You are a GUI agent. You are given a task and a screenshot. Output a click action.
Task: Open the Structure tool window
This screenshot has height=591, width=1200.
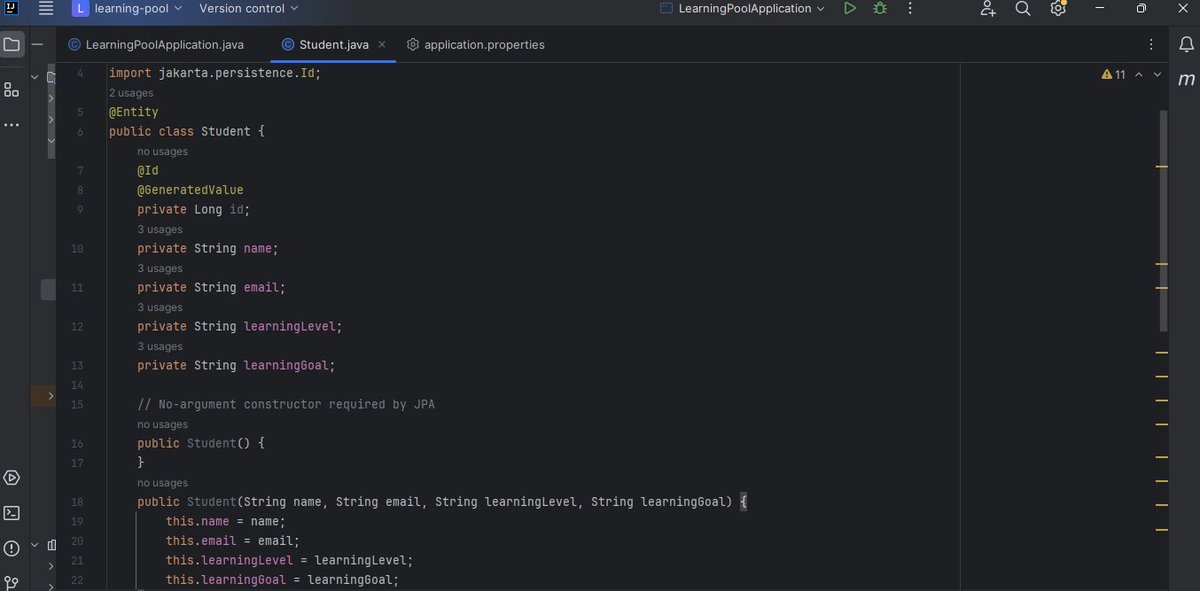coord(11,89)
